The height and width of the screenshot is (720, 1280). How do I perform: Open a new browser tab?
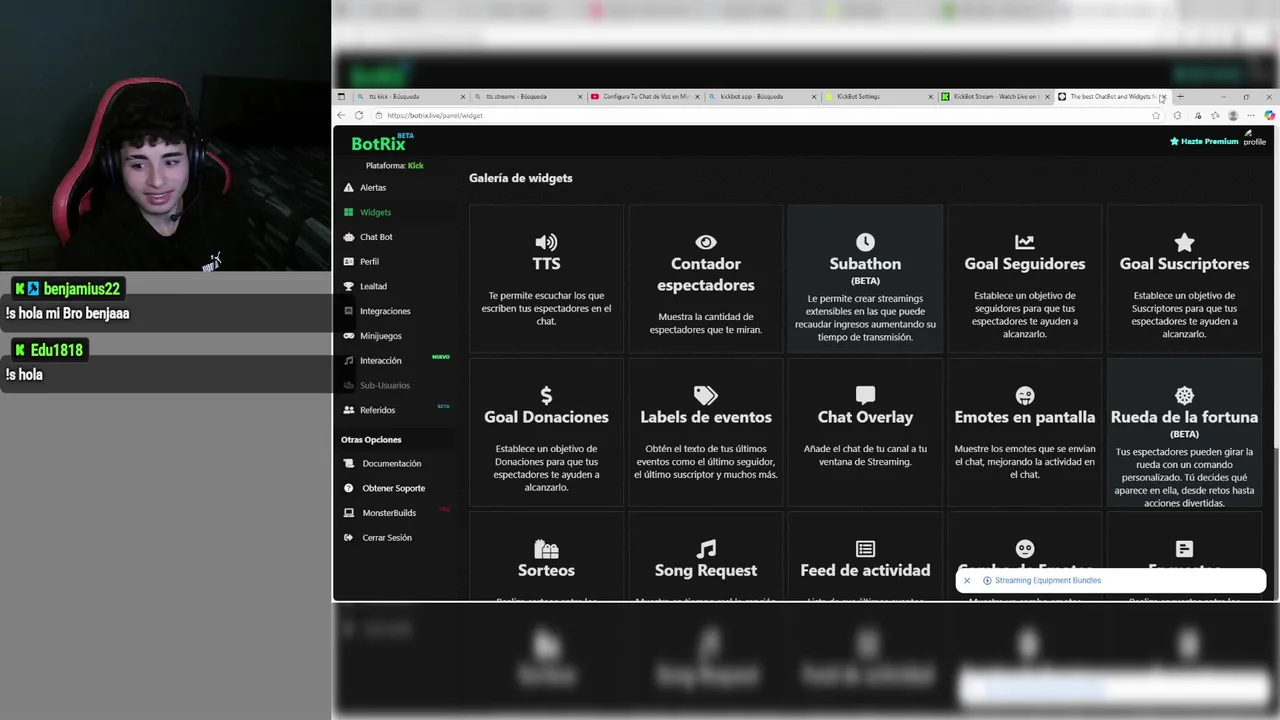[1180, 97]
